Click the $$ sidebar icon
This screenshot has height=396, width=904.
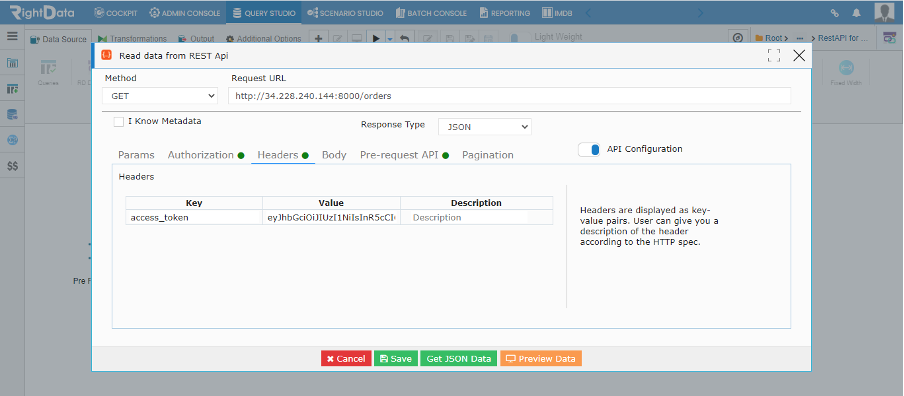(12, 166)
